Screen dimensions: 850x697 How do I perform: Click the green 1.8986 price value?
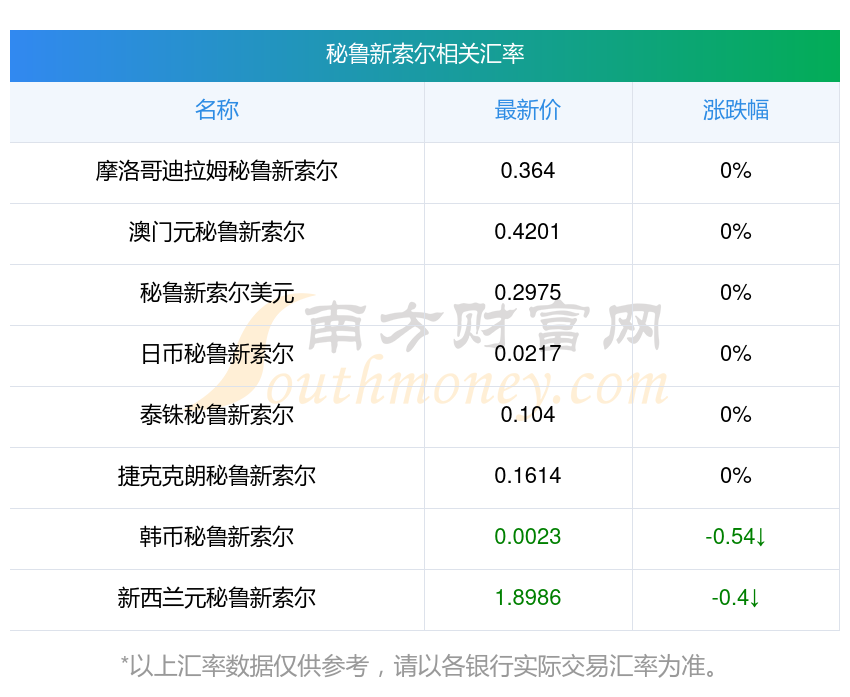[x=528, y=598]
